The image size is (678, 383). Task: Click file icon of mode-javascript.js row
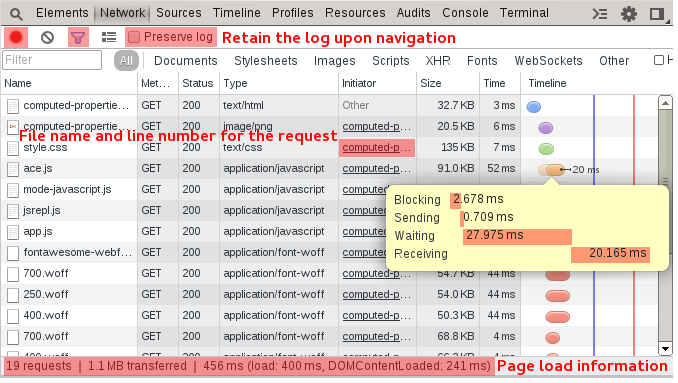13,190
